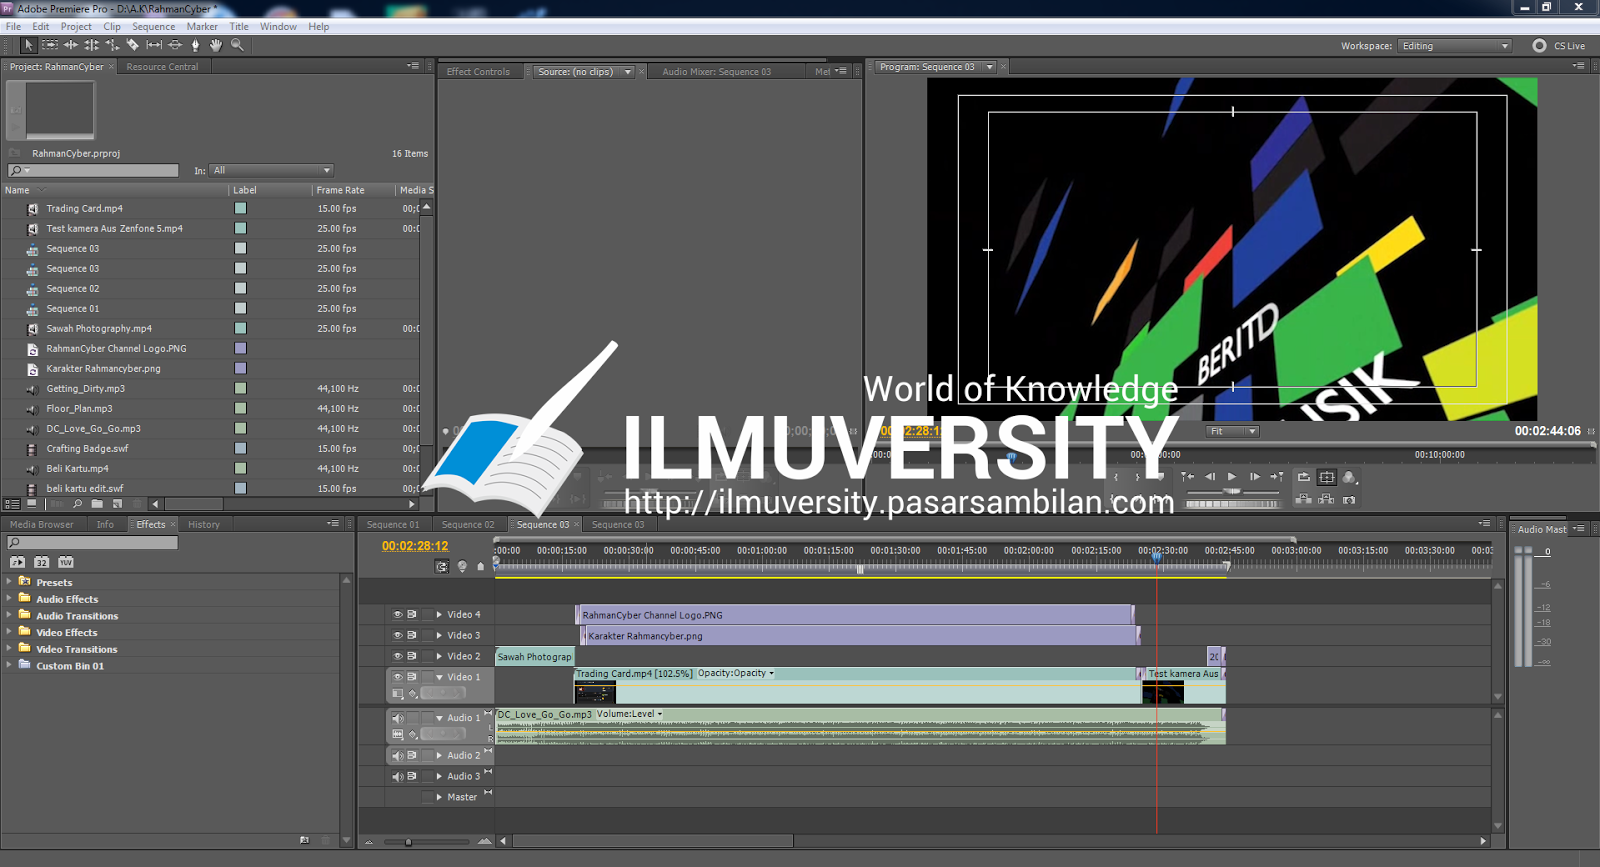The width and height of the screenshot is (1600, 867).
Task: Toggle Video 4 track visibility eye
Action: 397,615
